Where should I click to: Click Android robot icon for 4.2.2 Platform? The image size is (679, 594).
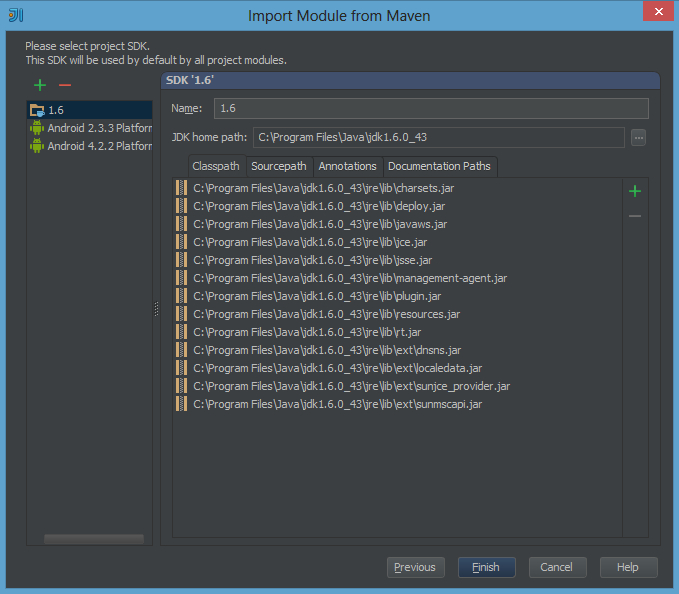point(37,146)
